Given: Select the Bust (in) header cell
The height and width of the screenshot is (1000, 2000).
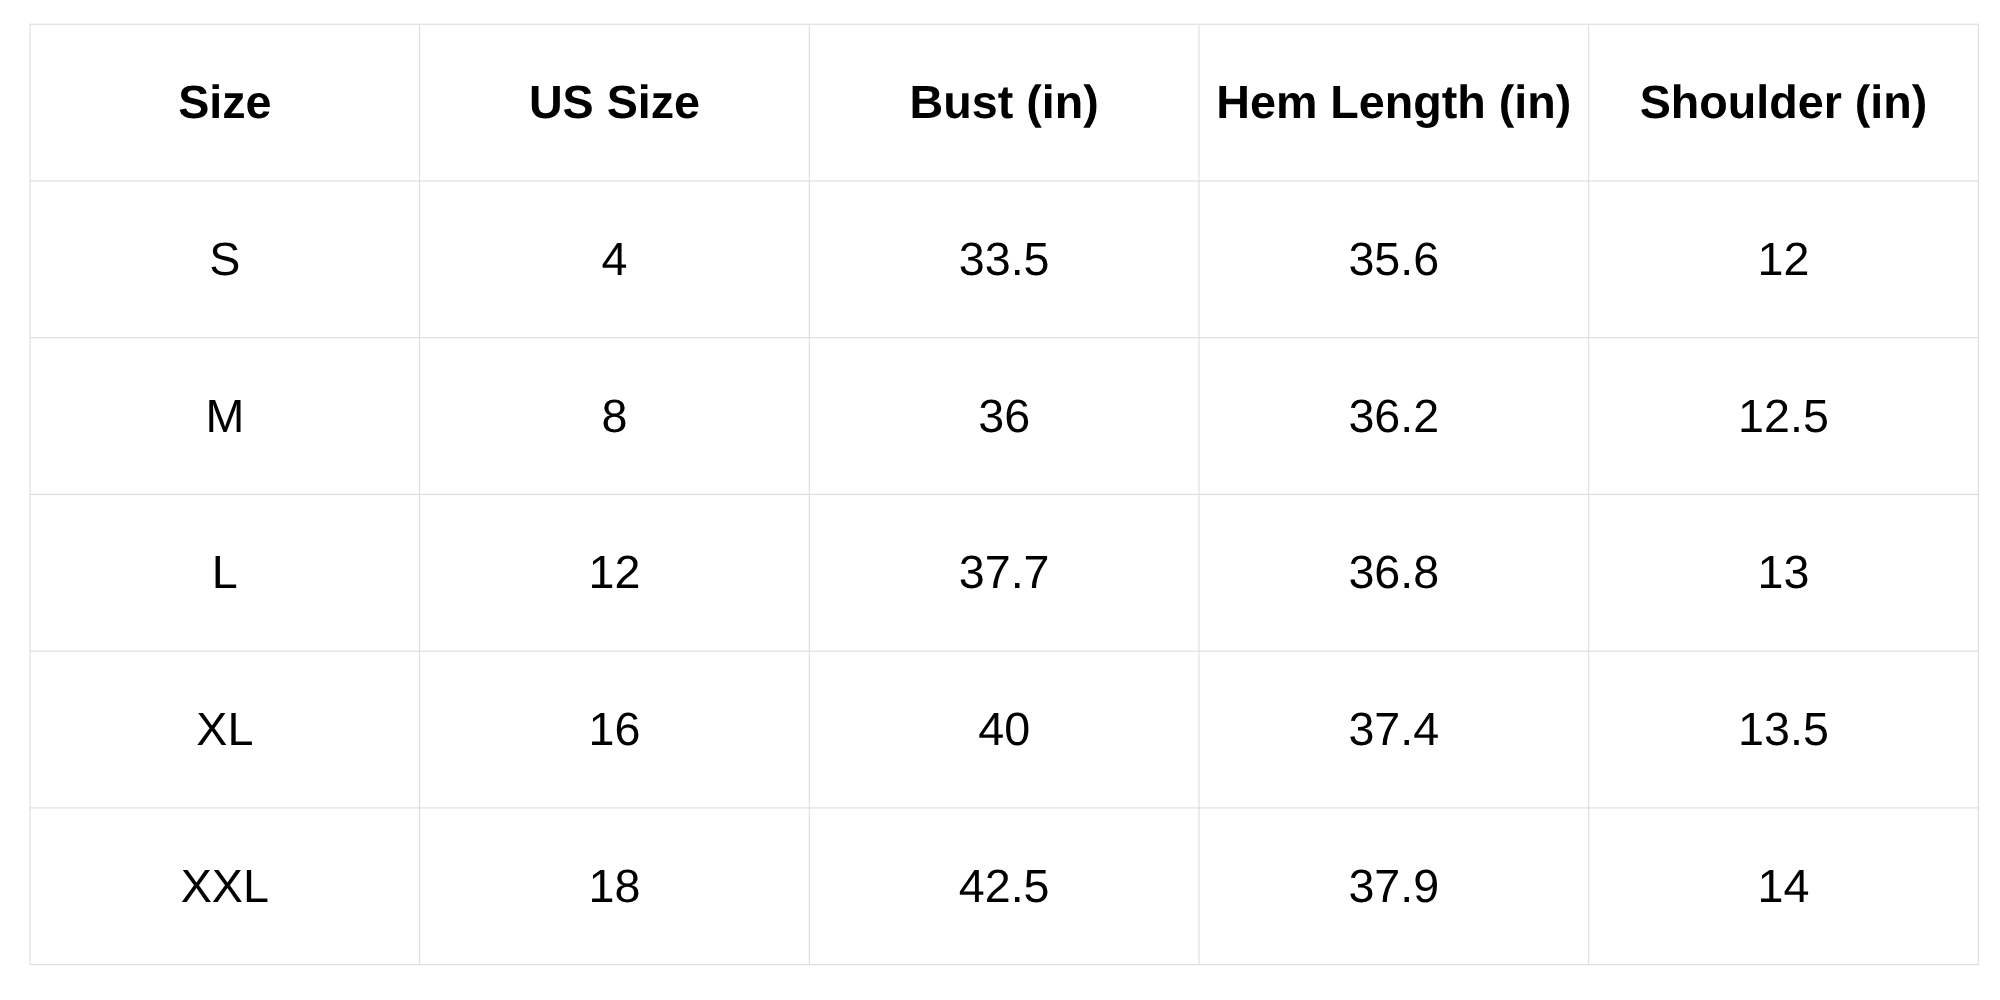Looking at the screenshot, I should [x=1003, y=103].
